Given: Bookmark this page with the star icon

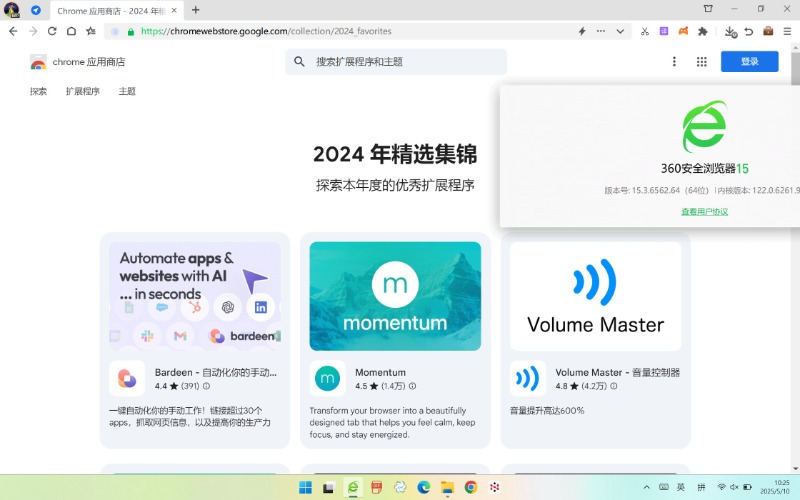Looking at the screenshot, I should [91, 31].
